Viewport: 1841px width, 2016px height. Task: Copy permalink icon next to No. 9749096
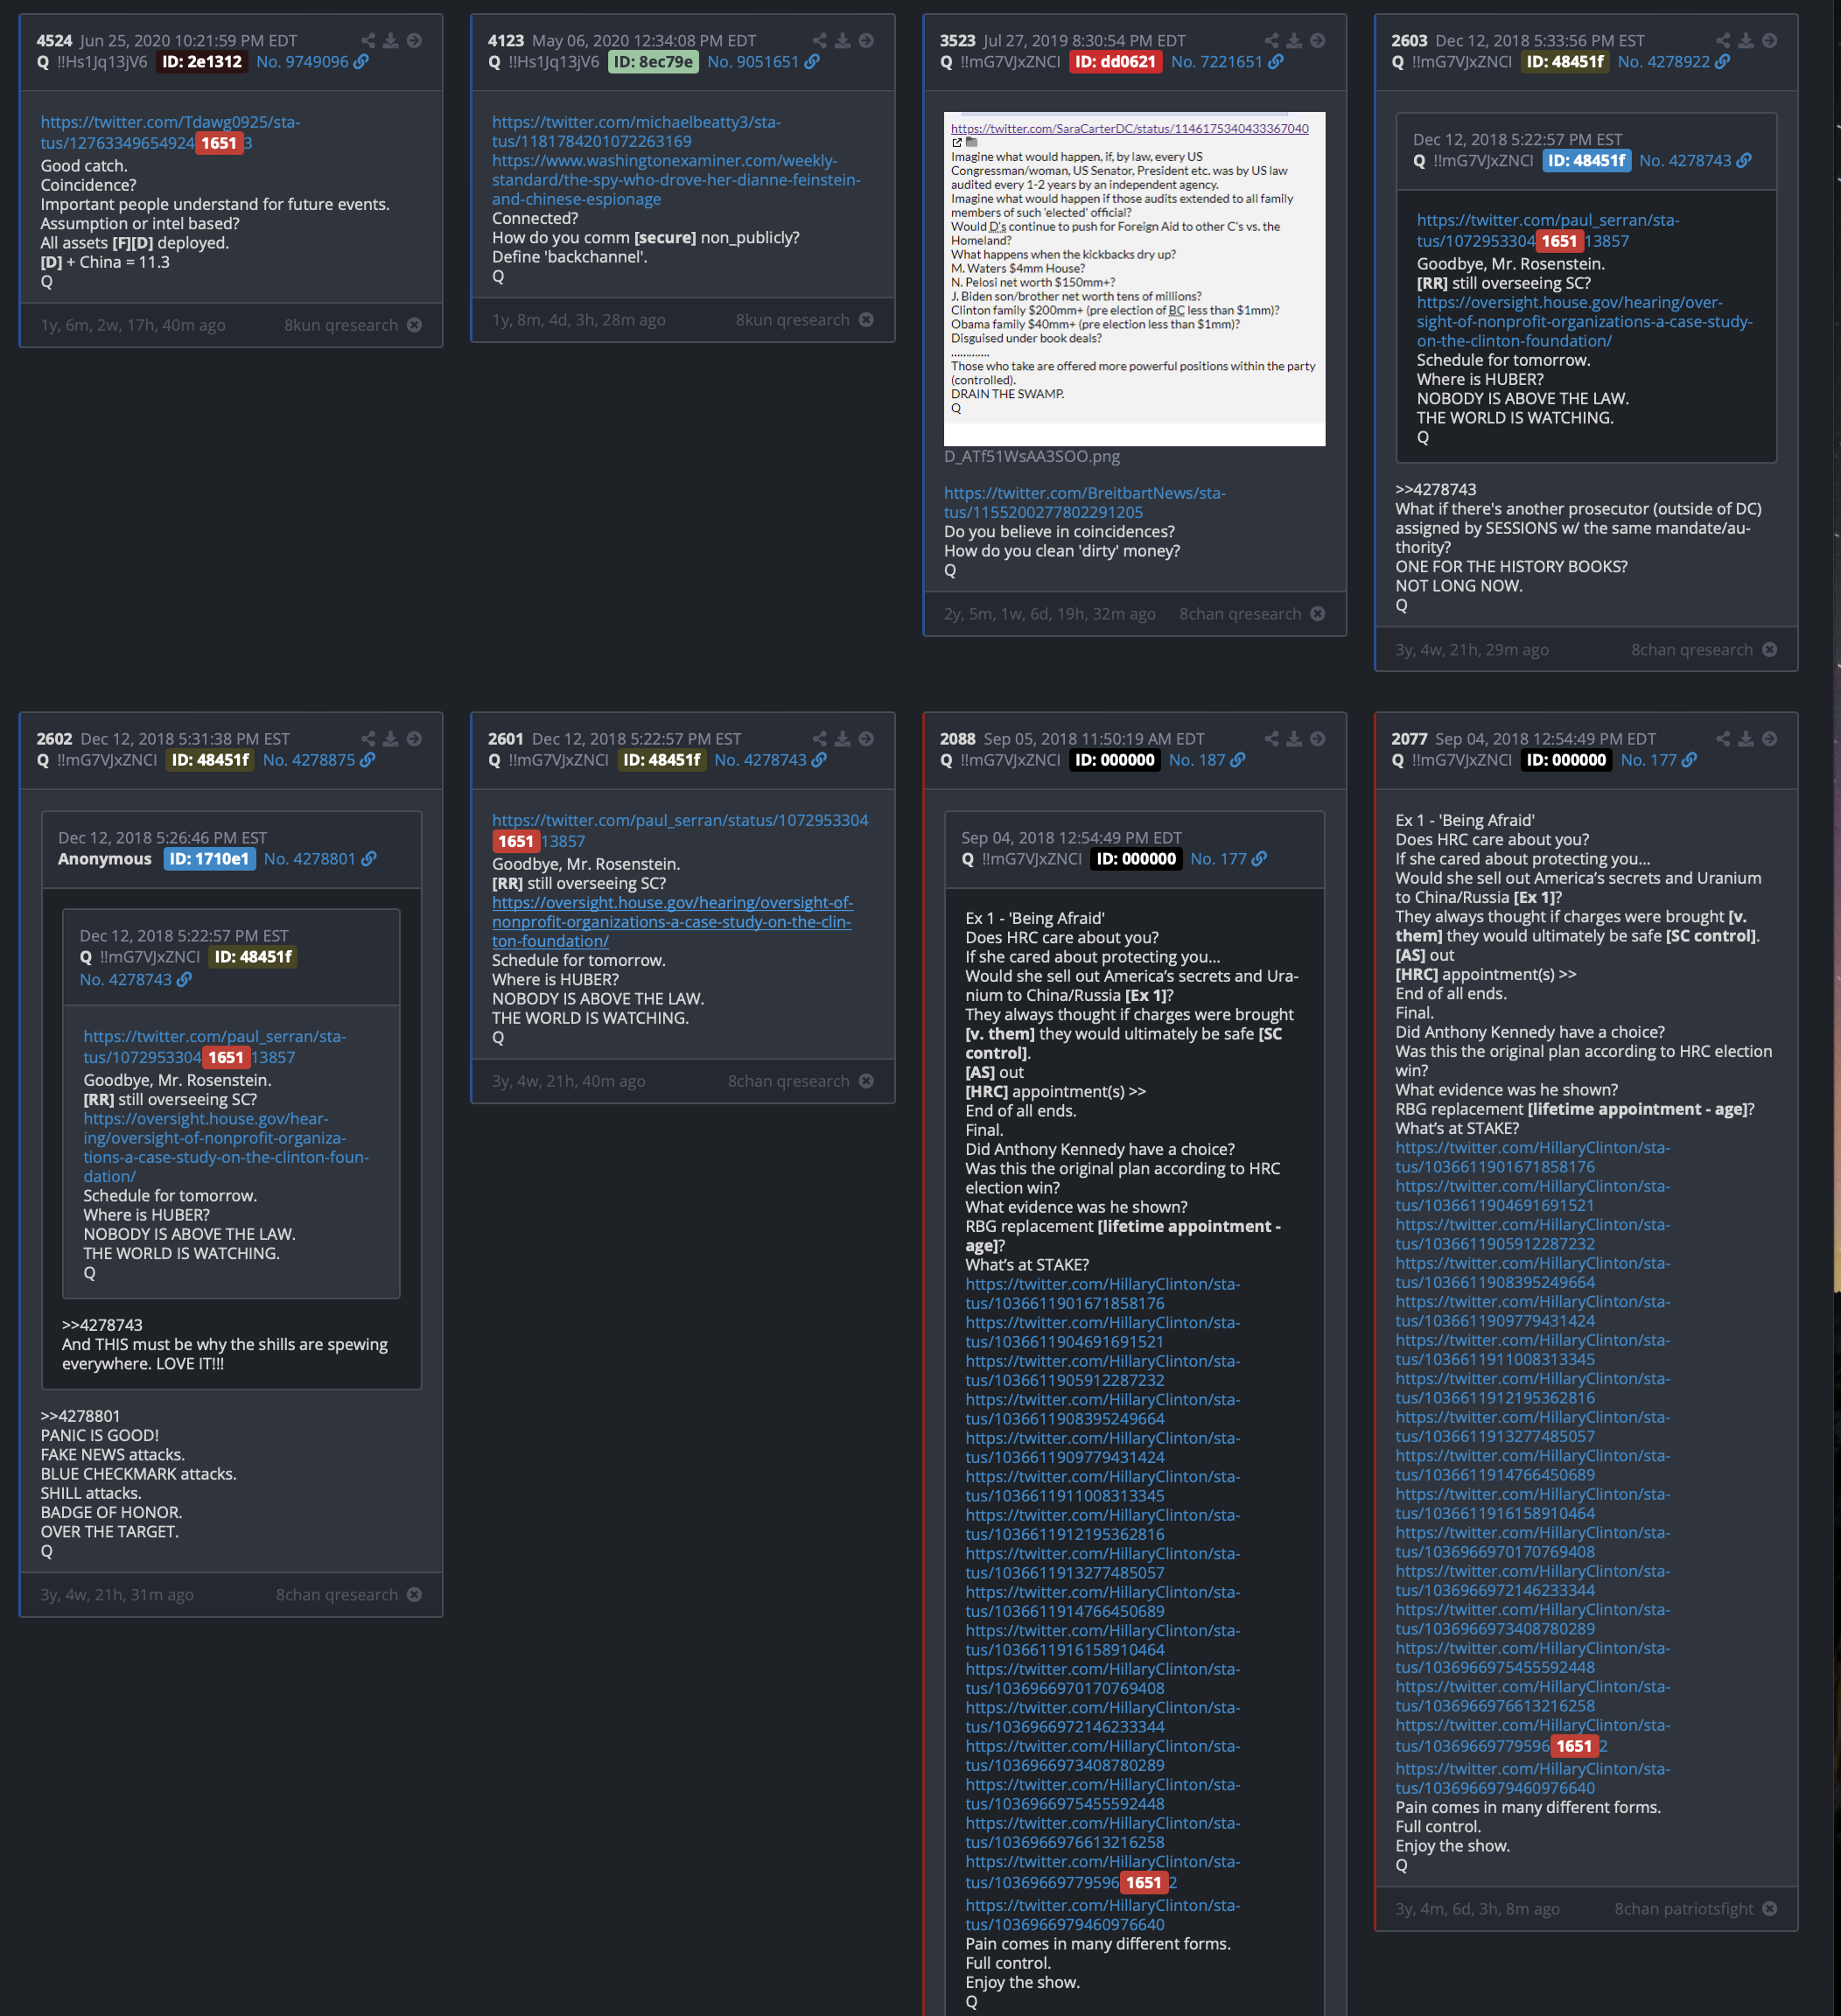coord(361,62)
